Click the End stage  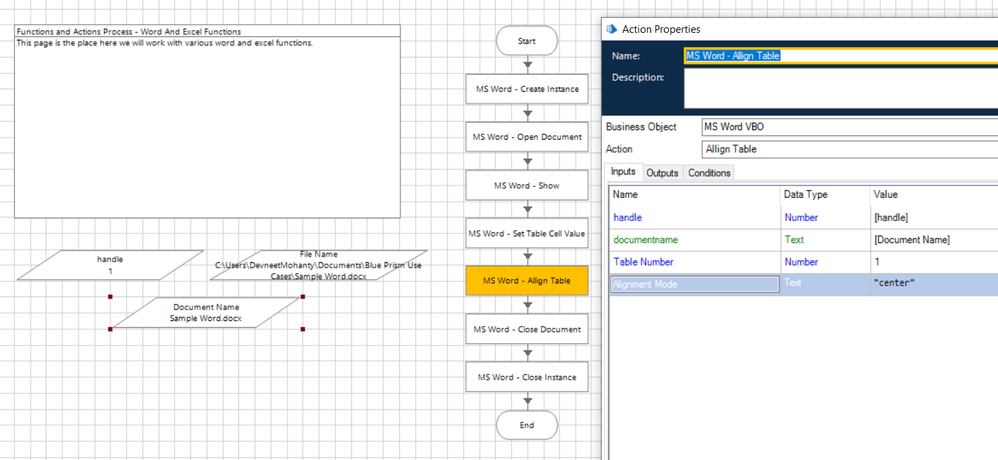click(527, 425)
